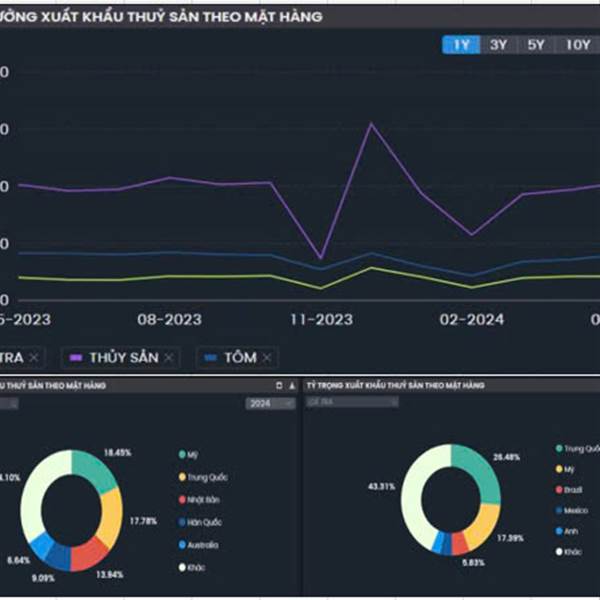Click the download icon in left donut panel header

[292, 386]
